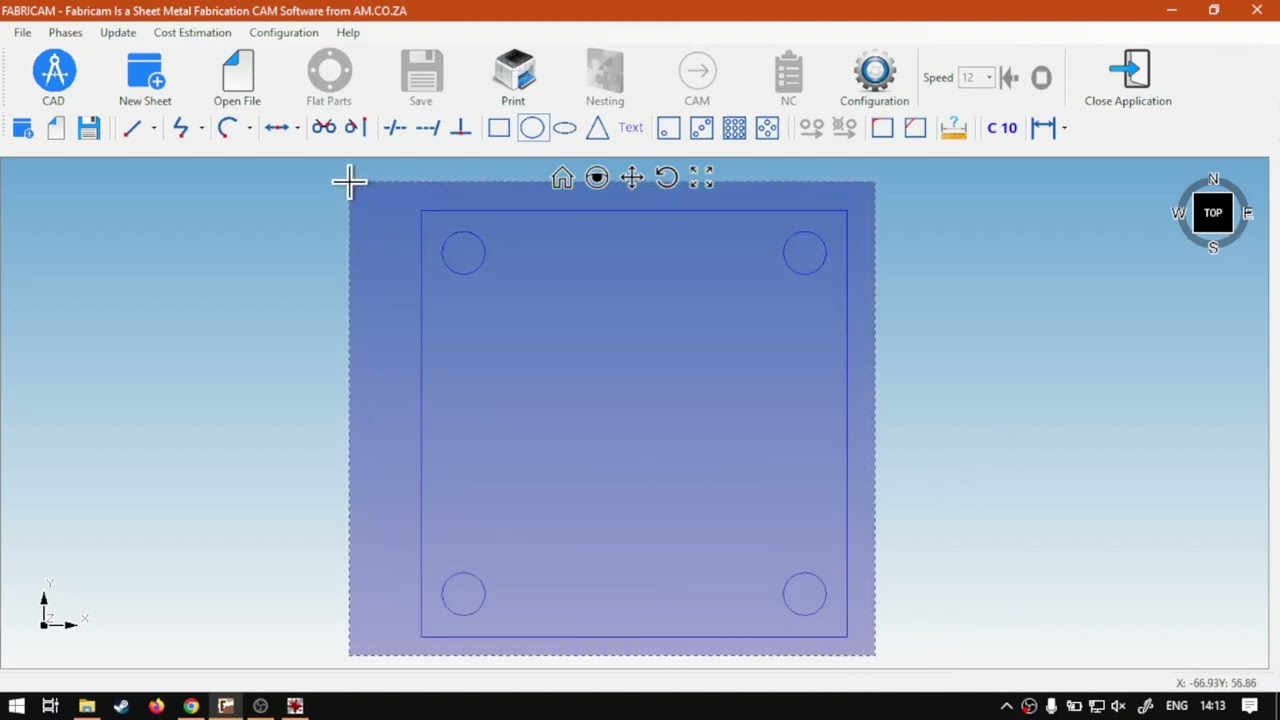Expand the Polyline tool dropdown arrow
The width and height of the screenshot is (1280, 720).
coord(201,128)
